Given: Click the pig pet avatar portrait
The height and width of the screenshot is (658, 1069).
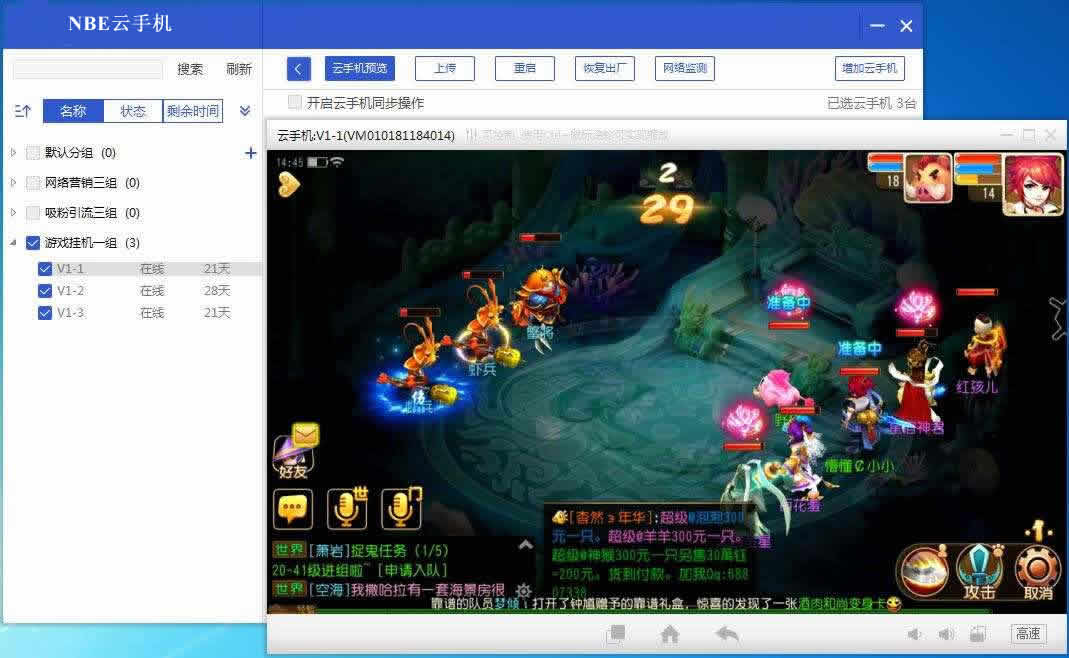Looking at the screenshot, I should pyautogui.click(x=928, y=178).
